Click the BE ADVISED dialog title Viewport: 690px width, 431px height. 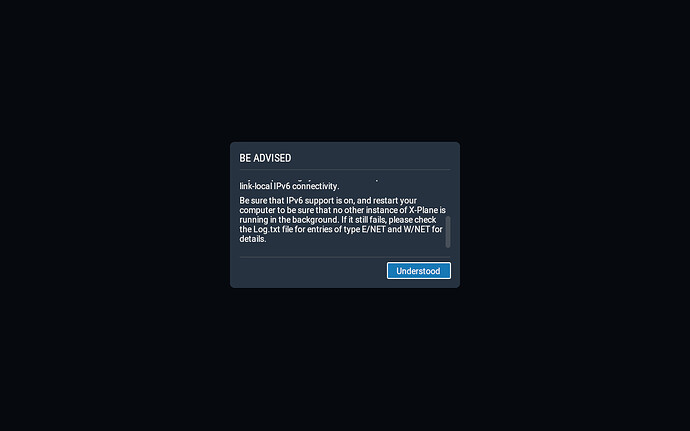[265, 158]
